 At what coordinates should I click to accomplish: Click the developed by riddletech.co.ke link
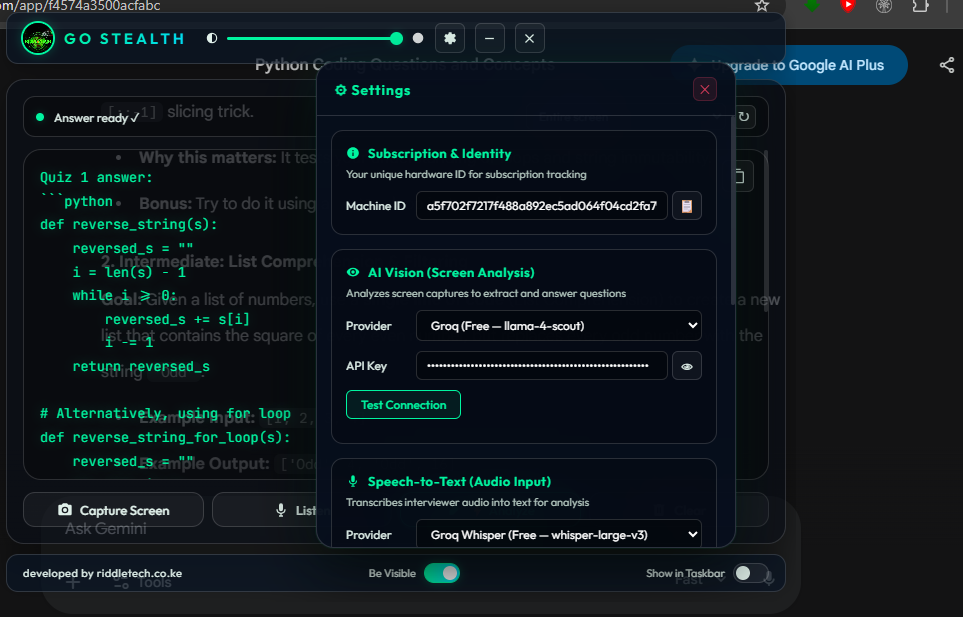point(103,573)
